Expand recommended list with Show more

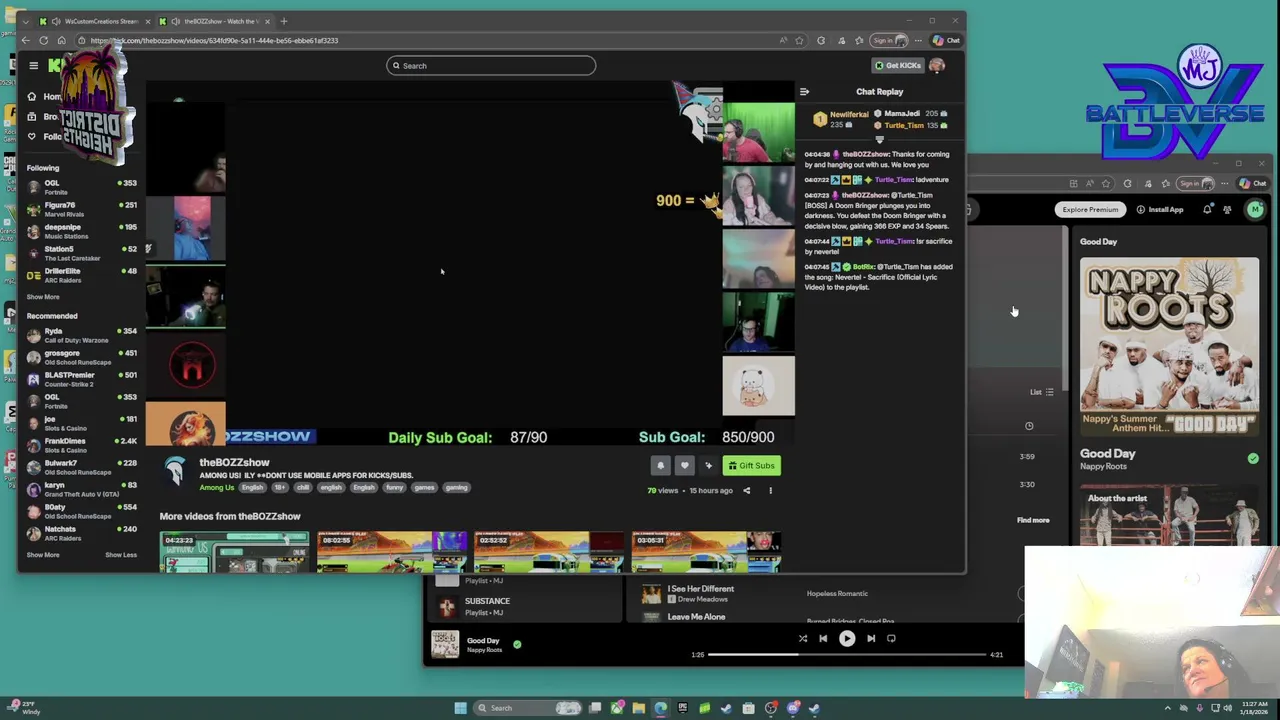coord(43,555)
